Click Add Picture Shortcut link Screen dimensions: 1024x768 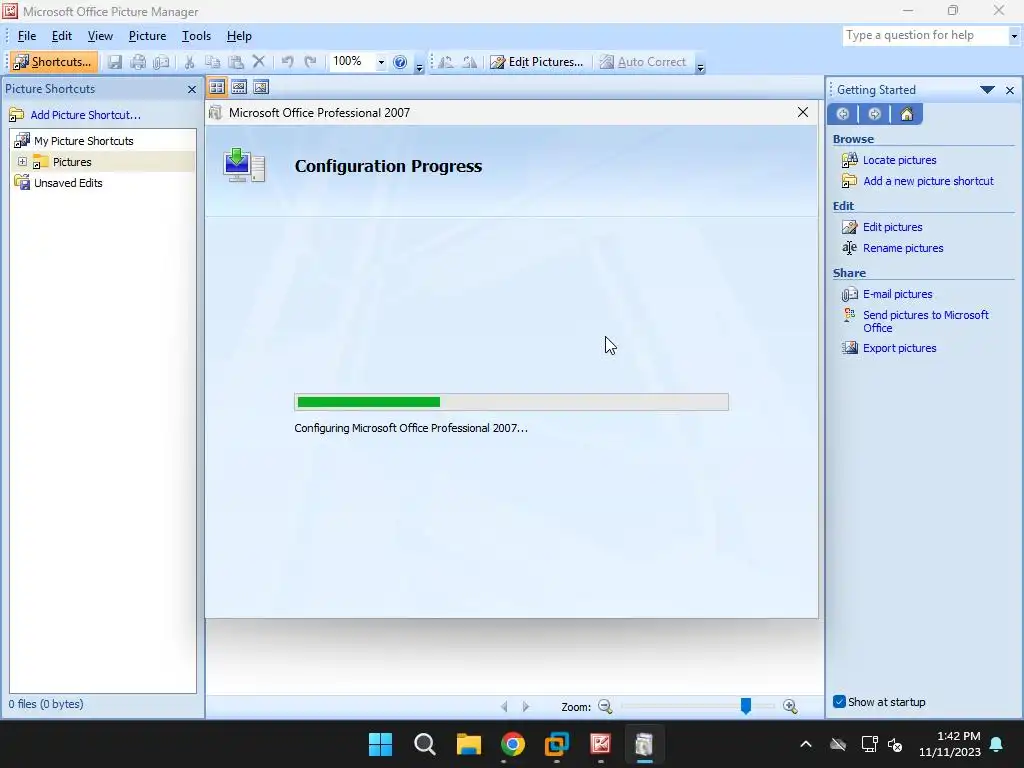[86, 115]
